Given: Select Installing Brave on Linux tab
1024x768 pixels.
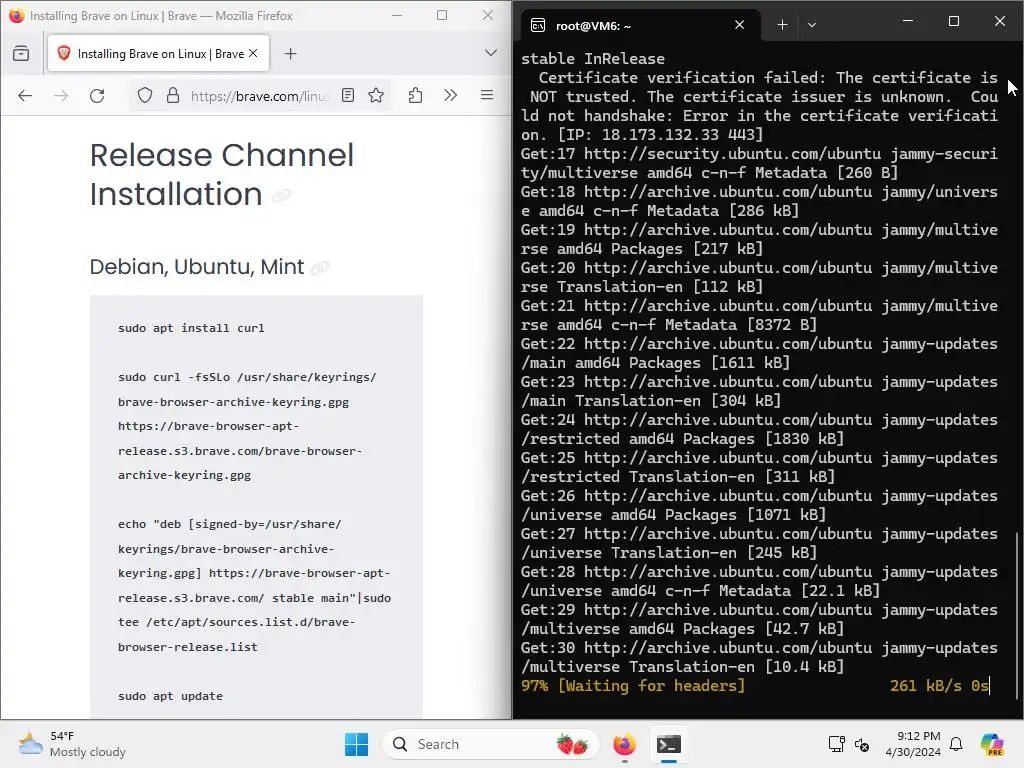Looking at the screenshot, I should pos(157,54).
